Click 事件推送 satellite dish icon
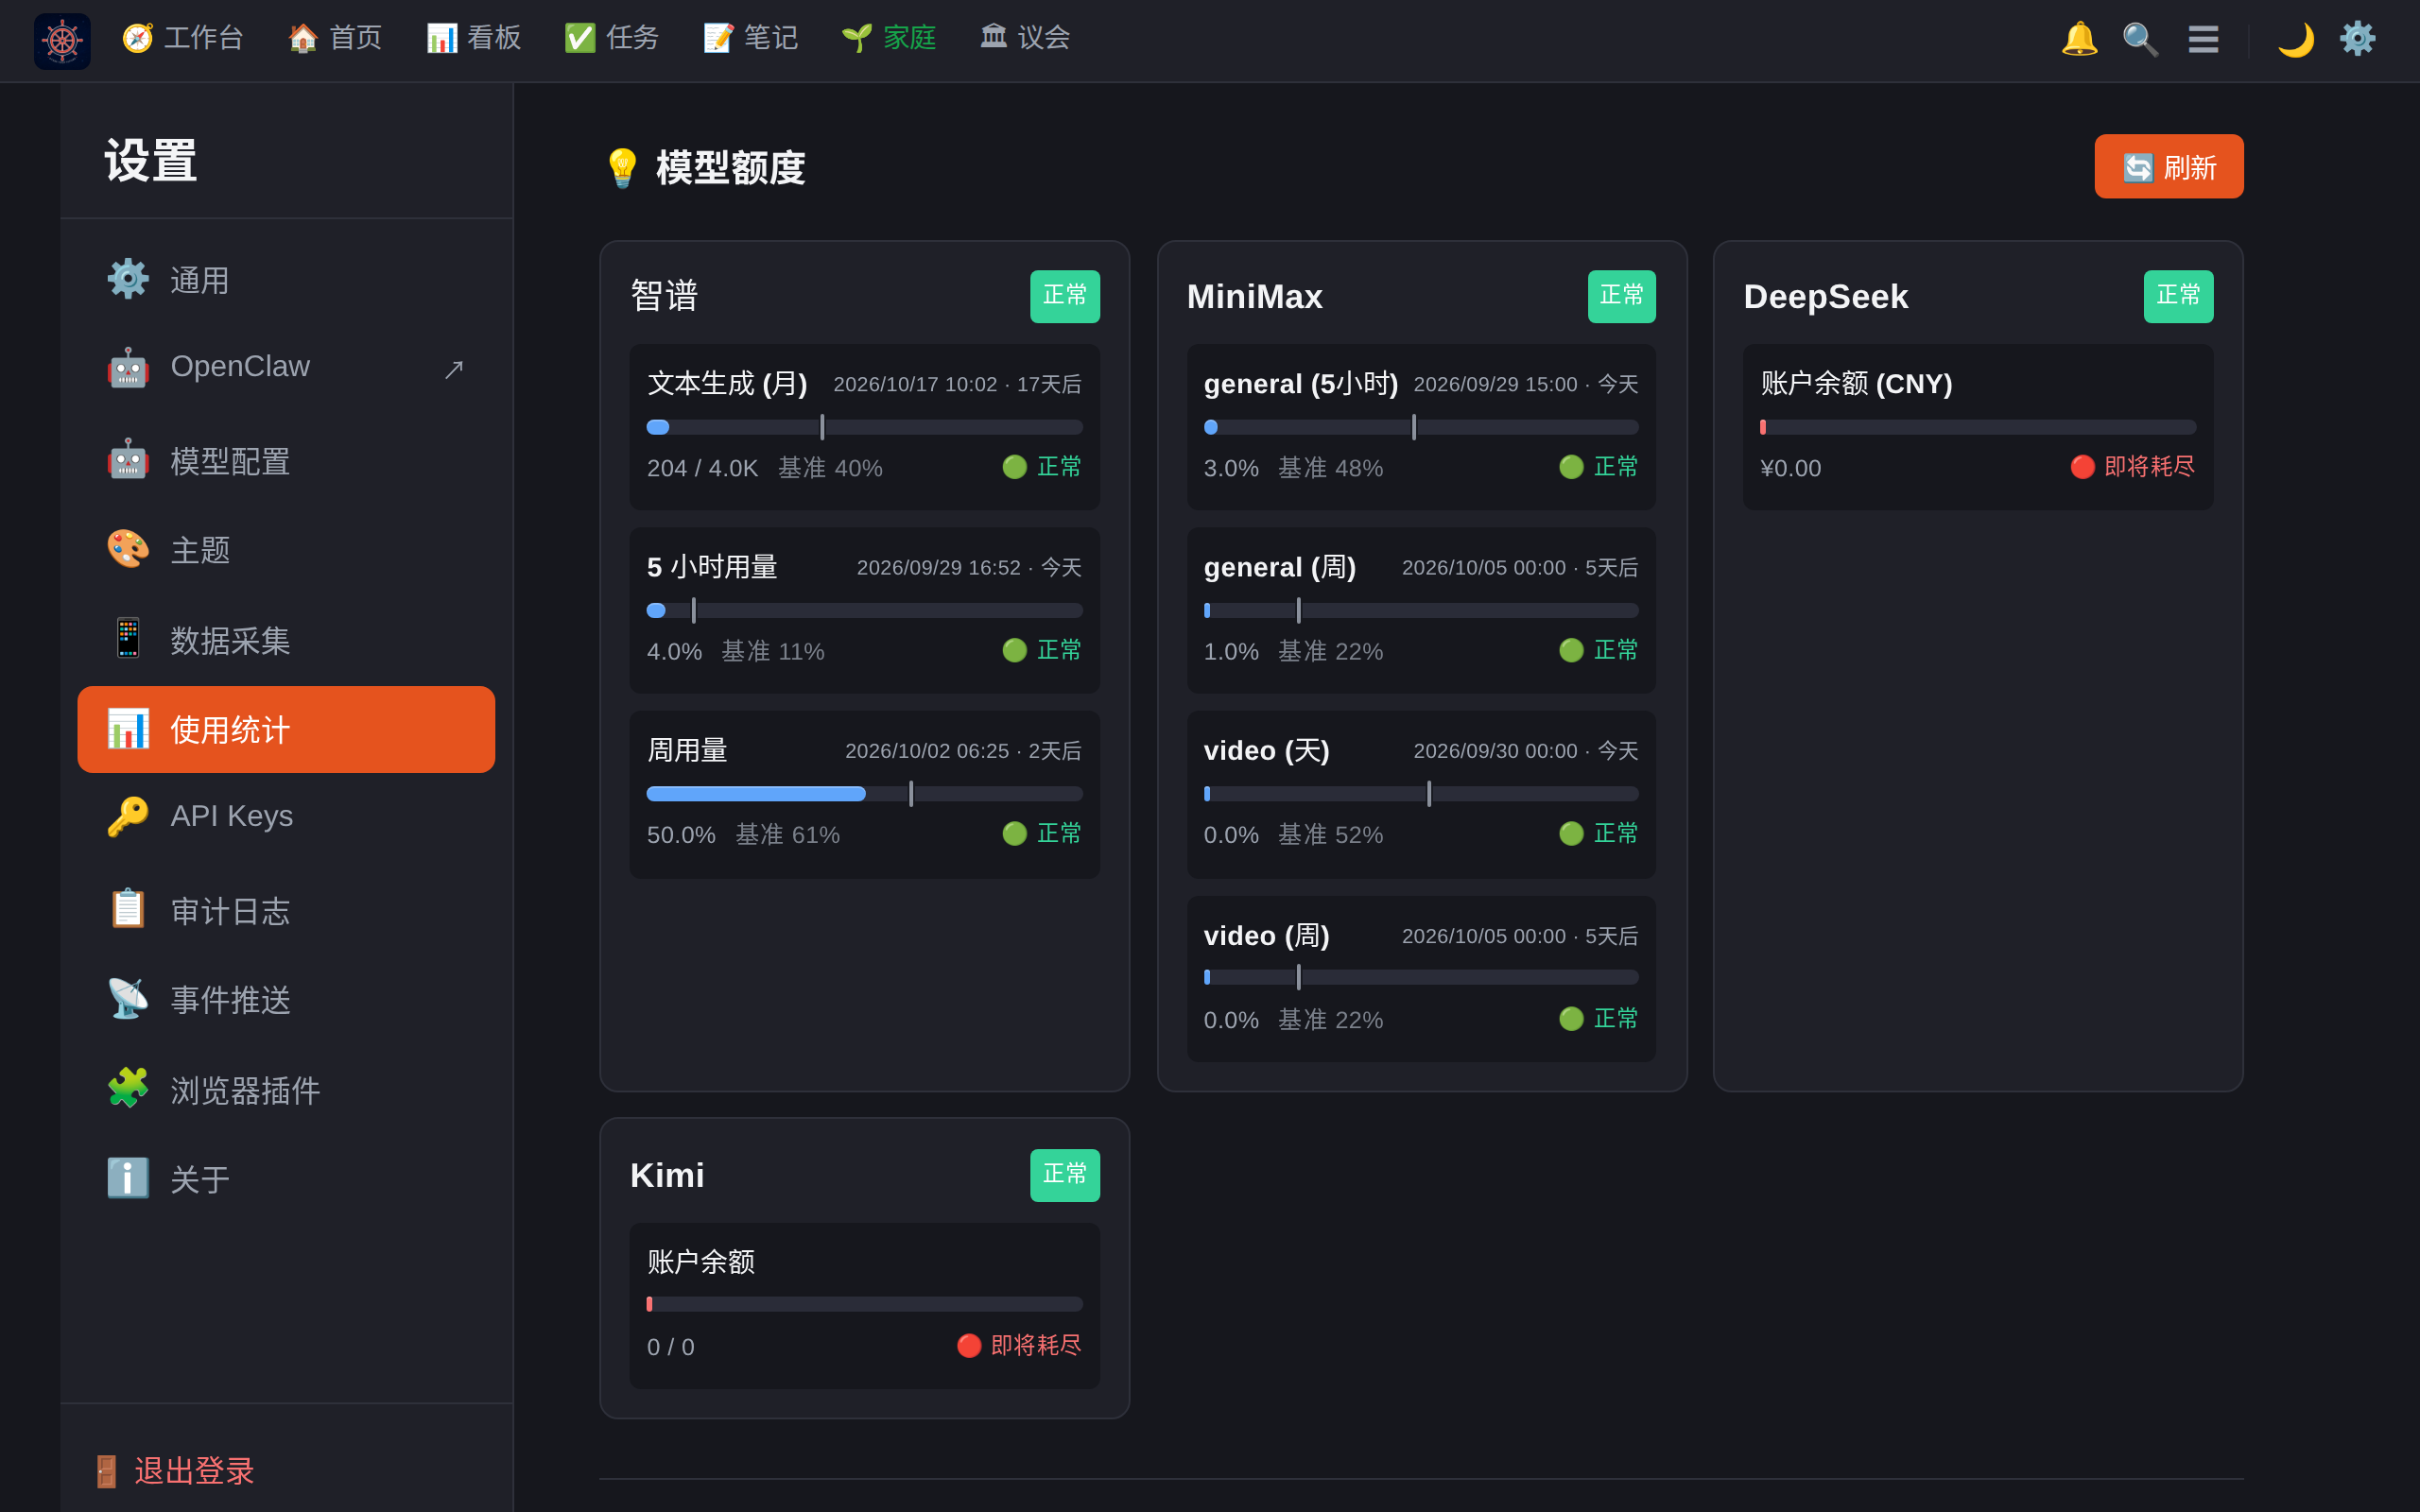Image resolution: width=2420 pixels, height=1512 pixels. 128,998
